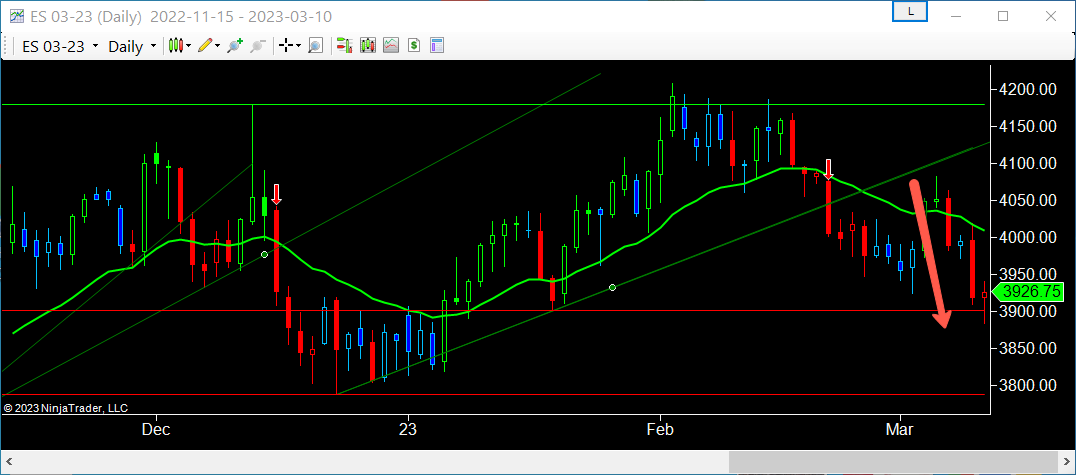Viewport: 1076px width, 475px height.
Task: Click the Feb date axis label
Action: coord(660,430)
